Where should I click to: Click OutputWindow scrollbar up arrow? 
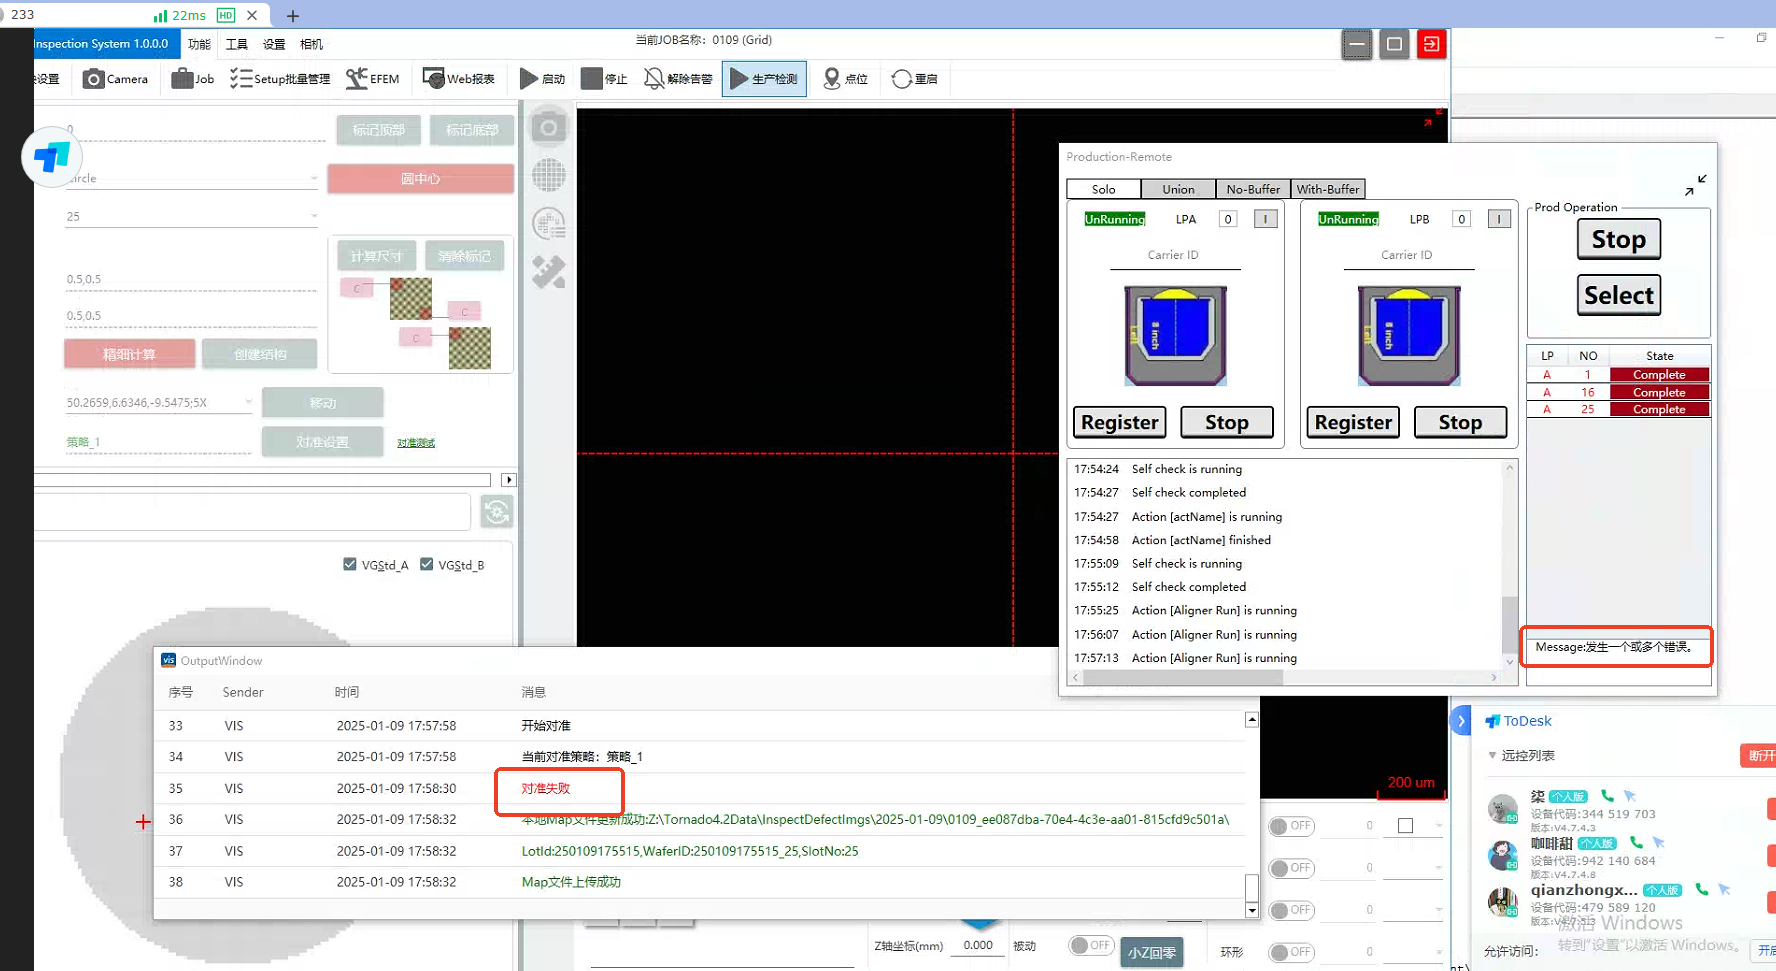pyautogui.click(x=1251, y=720)
